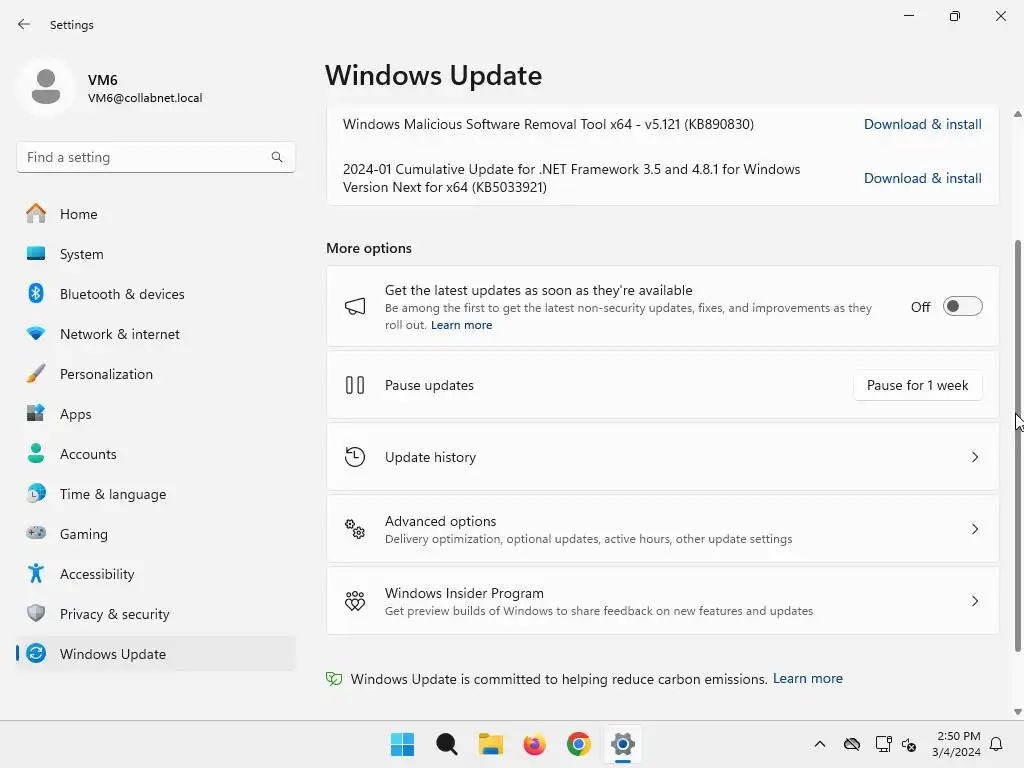Expand Advanced options chevron
The height and width of the screenshot is (768, 1024).
point(974,529)
